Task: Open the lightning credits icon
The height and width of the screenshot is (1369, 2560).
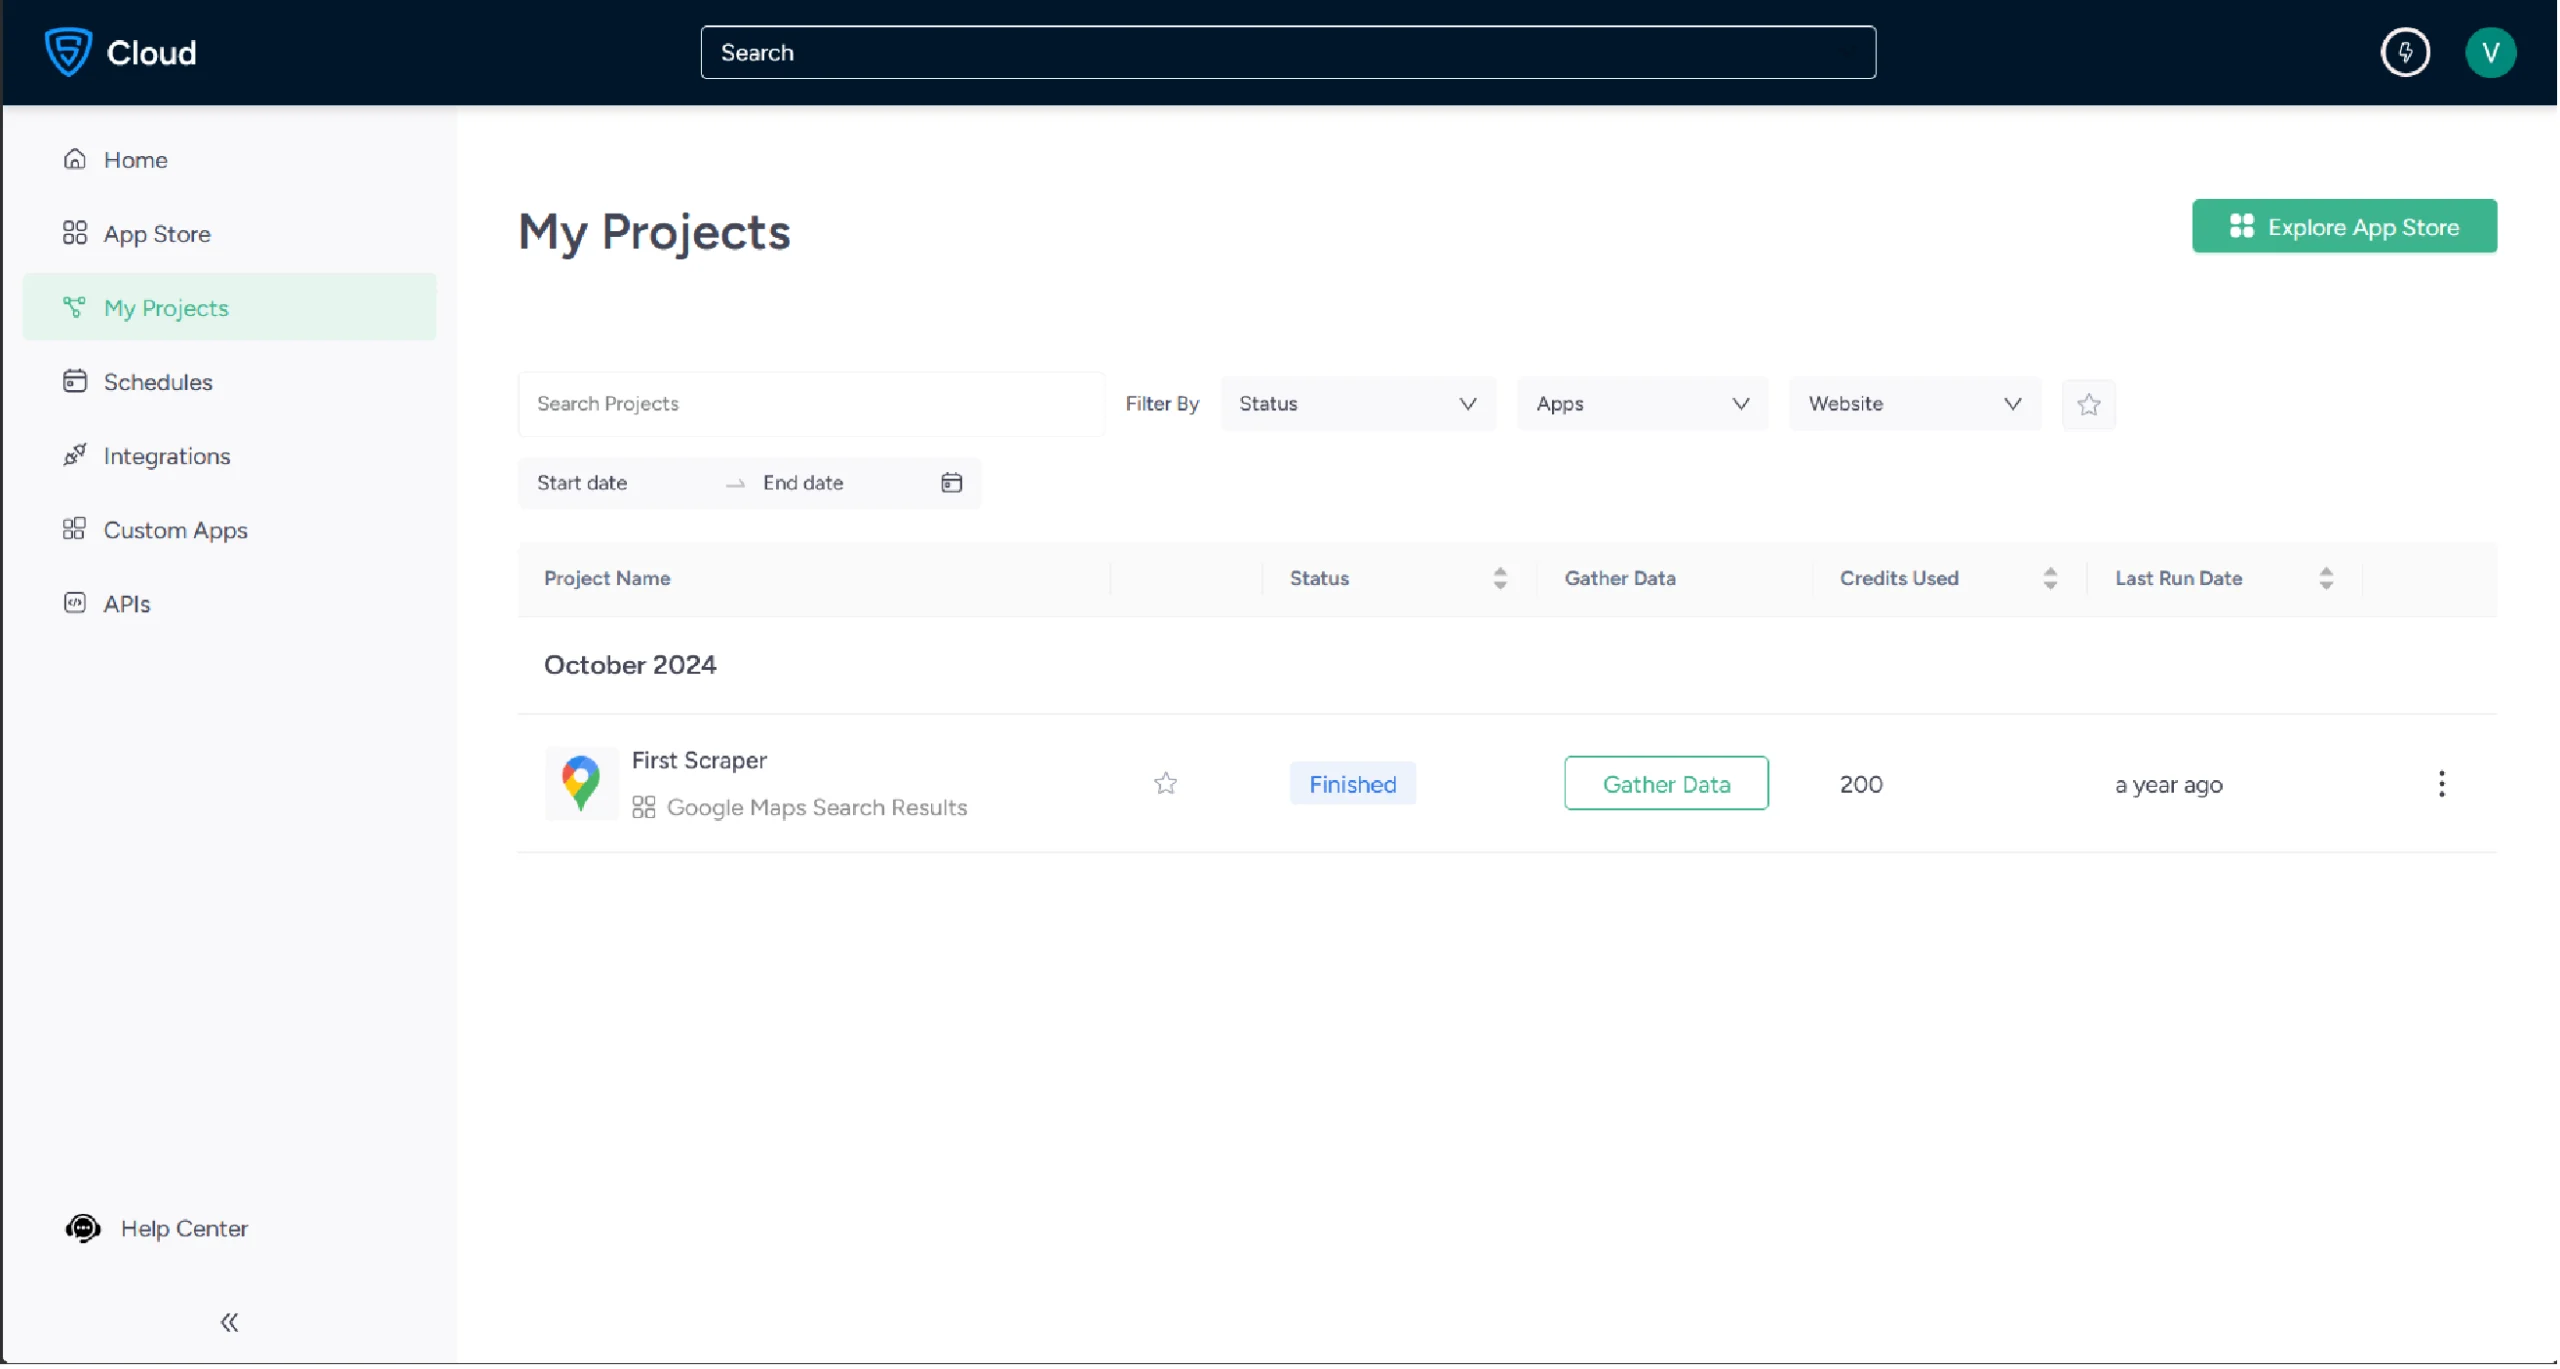Action: [x=2405, y=52]
